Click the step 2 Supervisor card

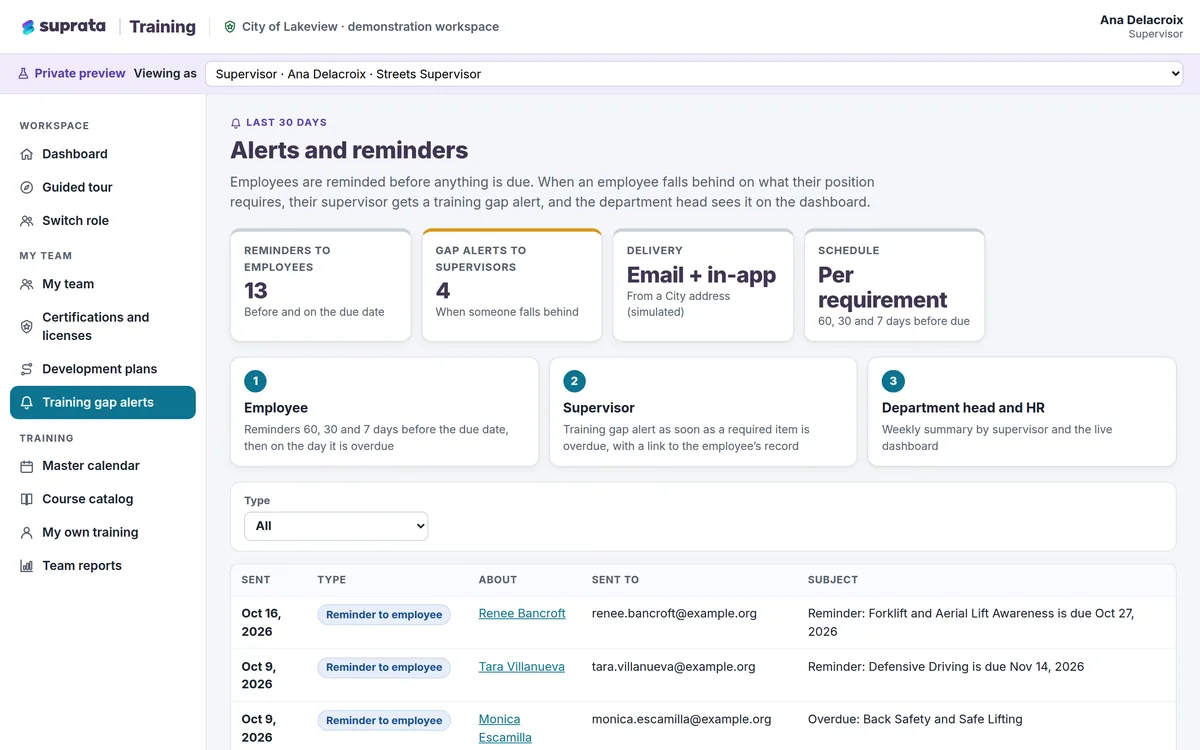point(703,412)
